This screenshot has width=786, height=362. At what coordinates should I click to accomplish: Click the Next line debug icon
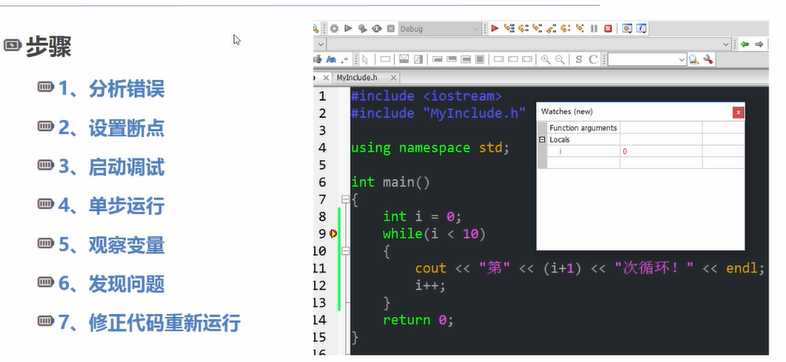pyautogui.click(x=523, y=29)
